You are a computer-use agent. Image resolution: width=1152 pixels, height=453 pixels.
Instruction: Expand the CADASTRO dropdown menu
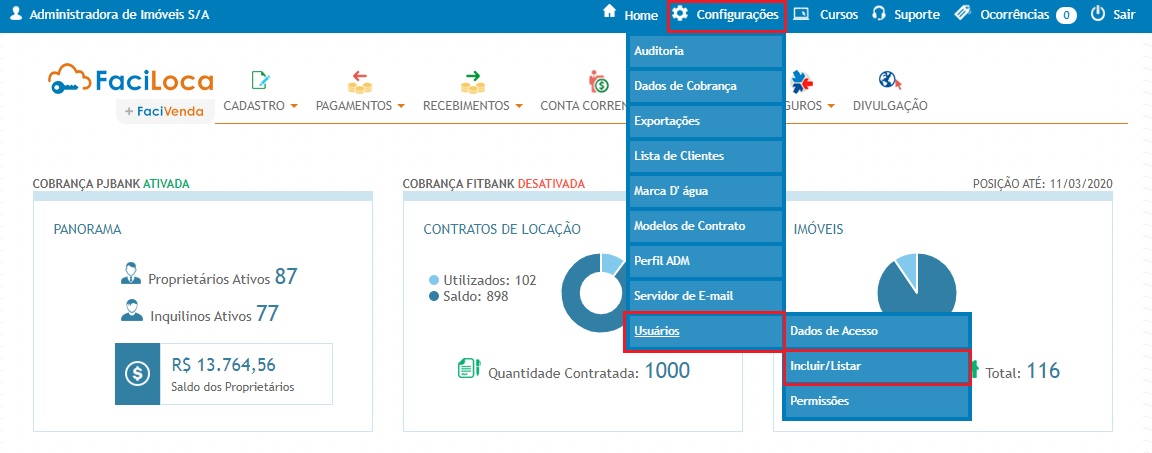pyautogui.click(x=261, y=105)
